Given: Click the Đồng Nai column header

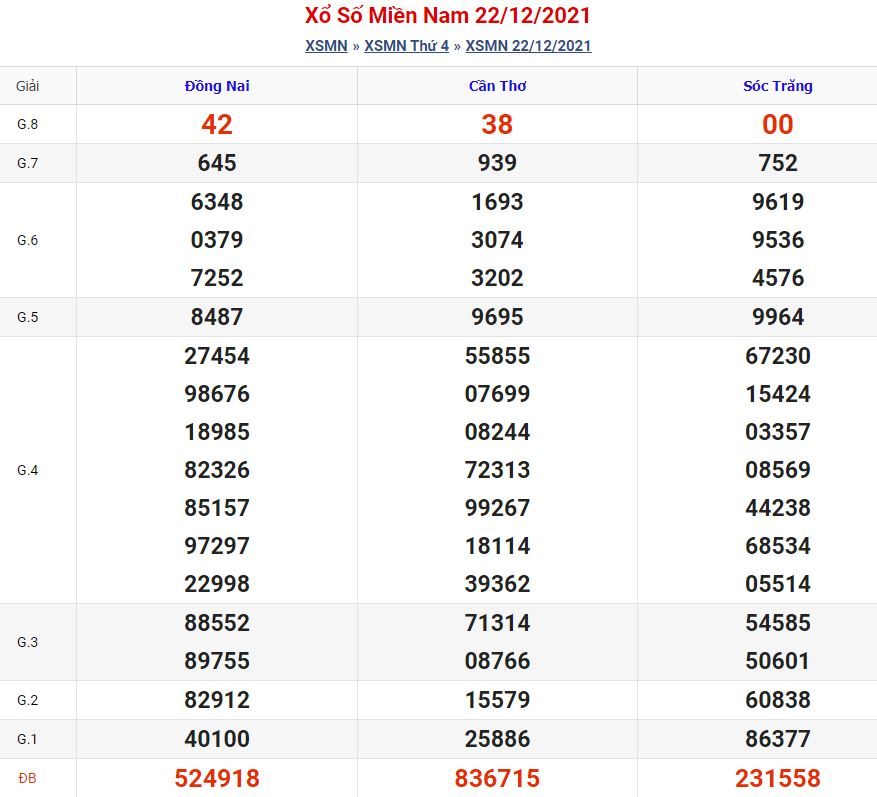Looking at the screenshot, I should (217, 86).
